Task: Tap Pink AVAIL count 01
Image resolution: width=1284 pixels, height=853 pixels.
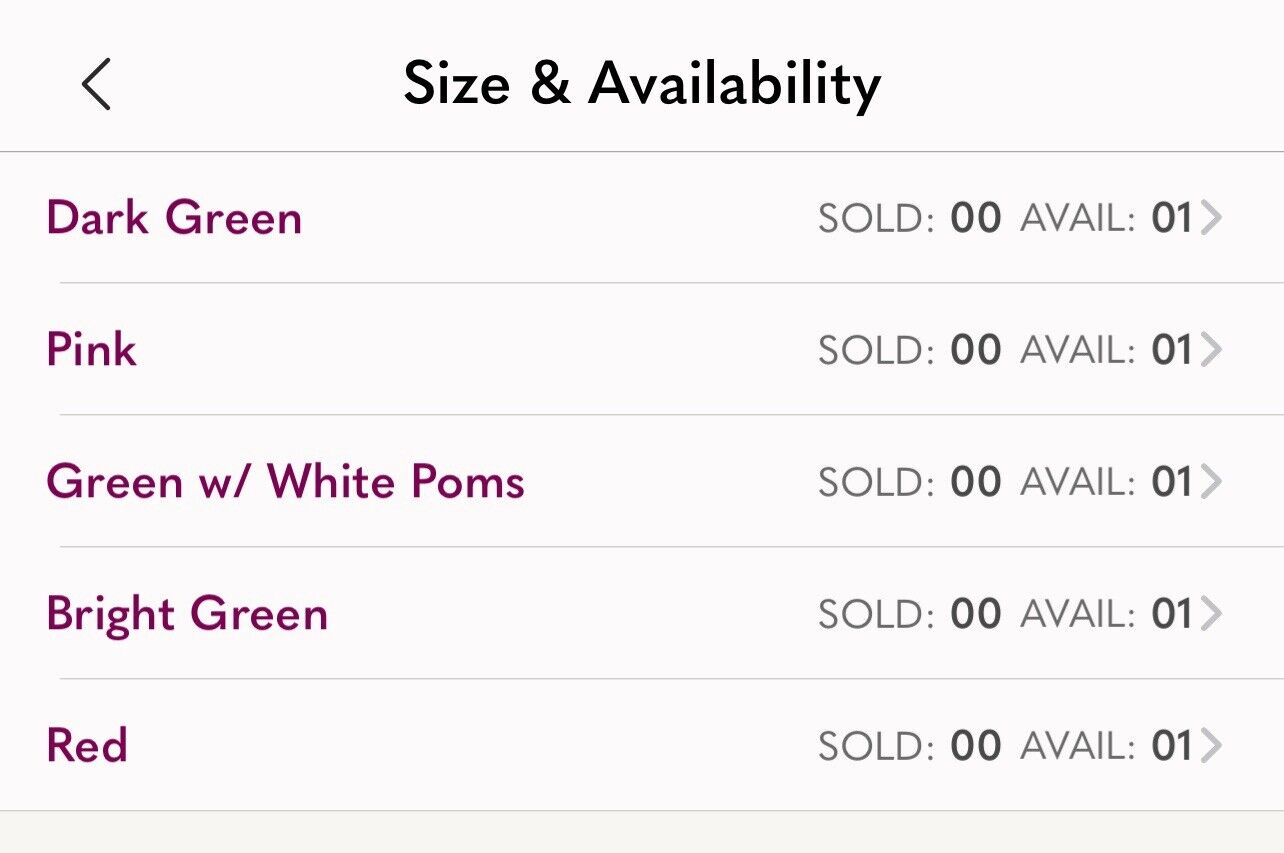Action: pos(1172,350)
